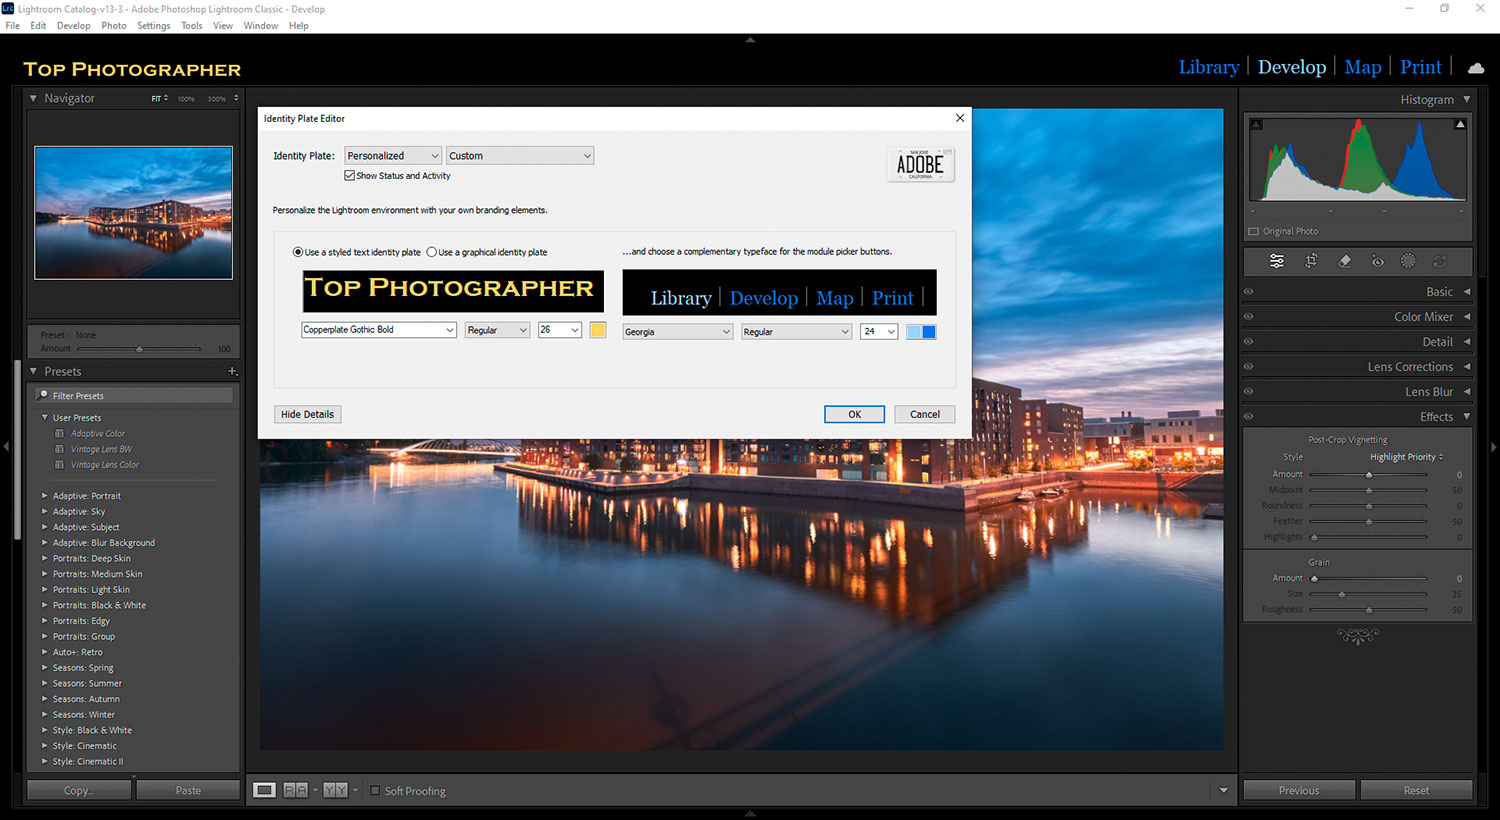The image size is (1500, 820).
Task: Click OK in Identity Plate Editor
Action: click(854, 414)
